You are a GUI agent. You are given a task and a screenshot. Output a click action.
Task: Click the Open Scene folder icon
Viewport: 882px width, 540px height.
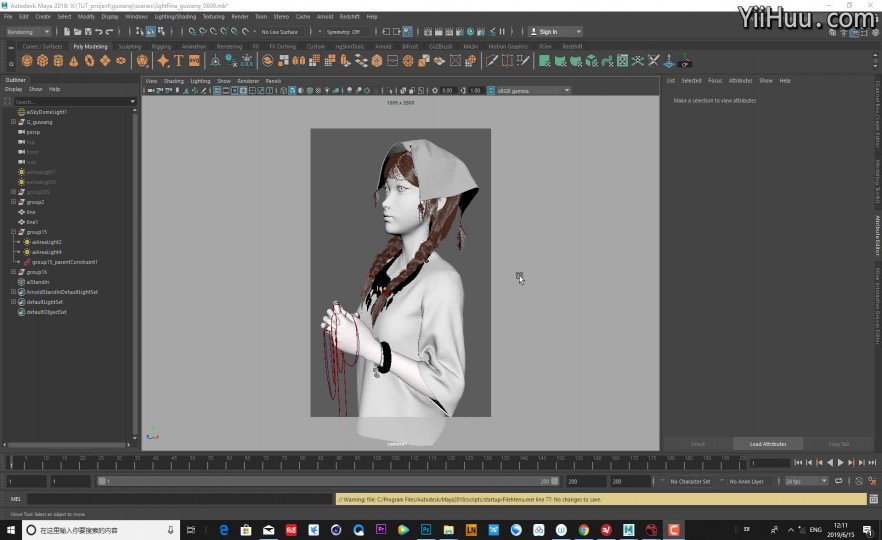coord(78,32)
